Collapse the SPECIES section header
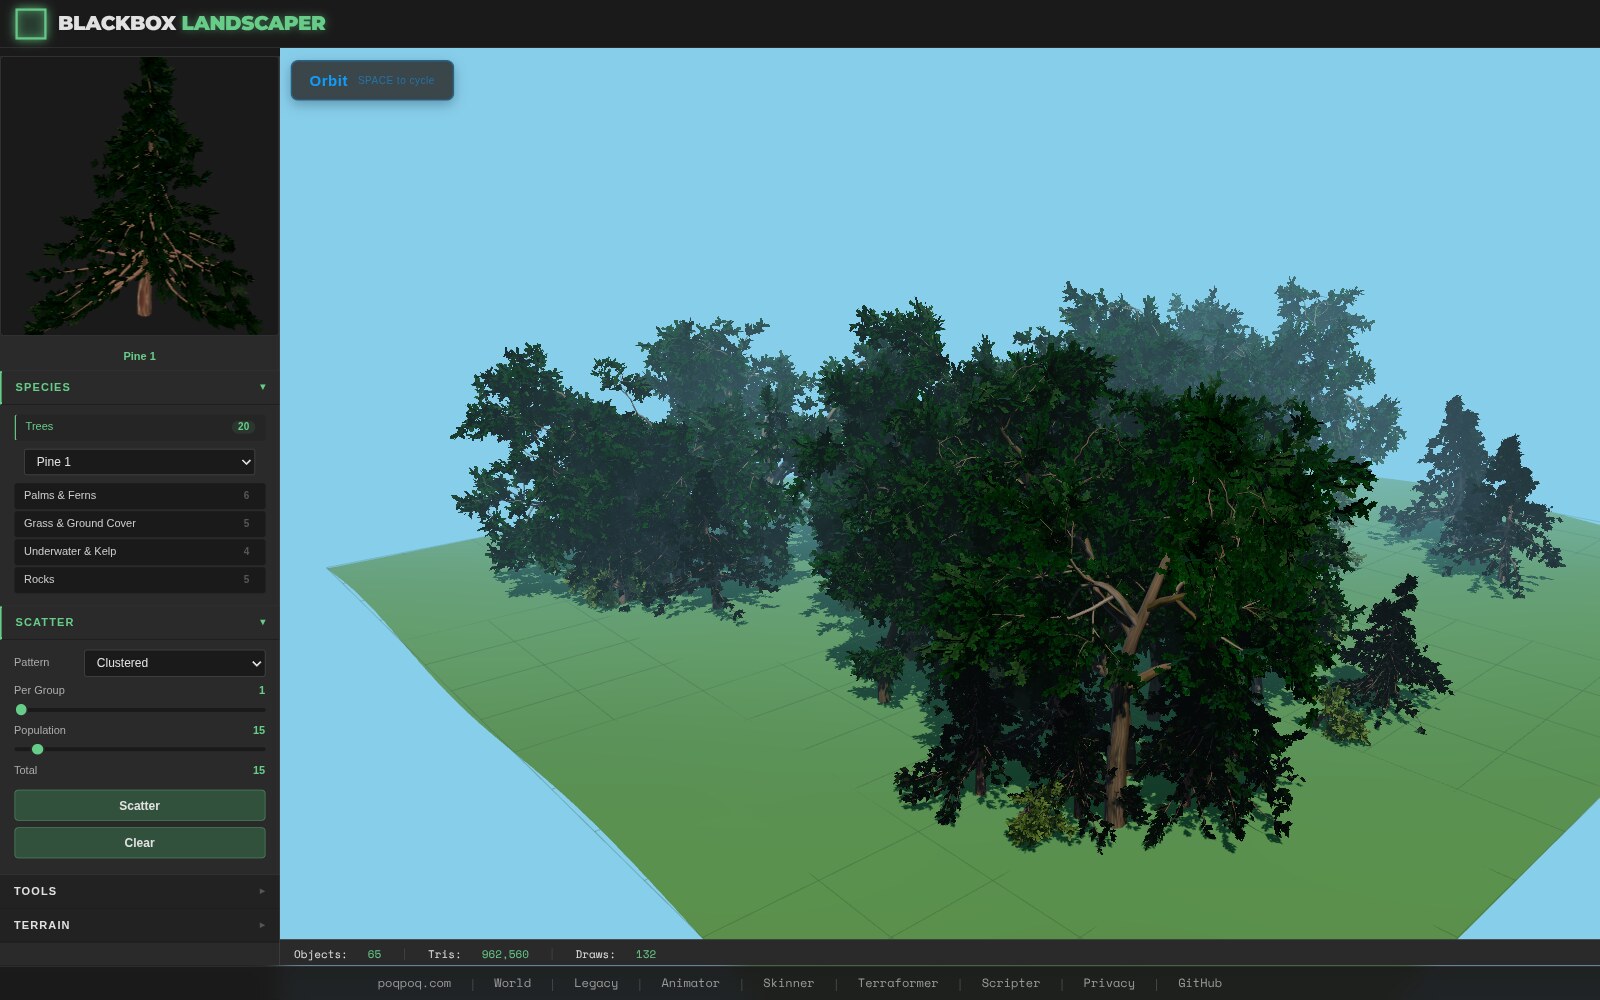 coord(140,387)
